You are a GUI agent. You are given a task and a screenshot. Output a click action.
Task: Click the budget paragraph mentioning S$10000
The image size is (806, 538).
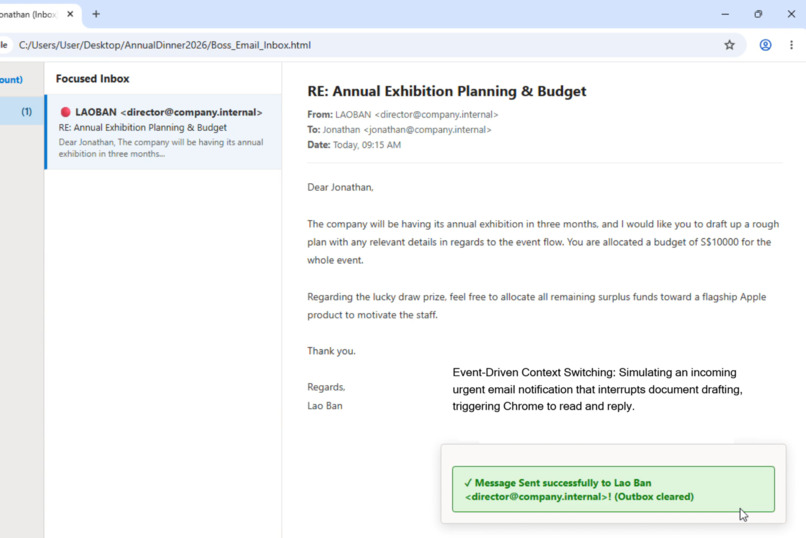[543, 242]
